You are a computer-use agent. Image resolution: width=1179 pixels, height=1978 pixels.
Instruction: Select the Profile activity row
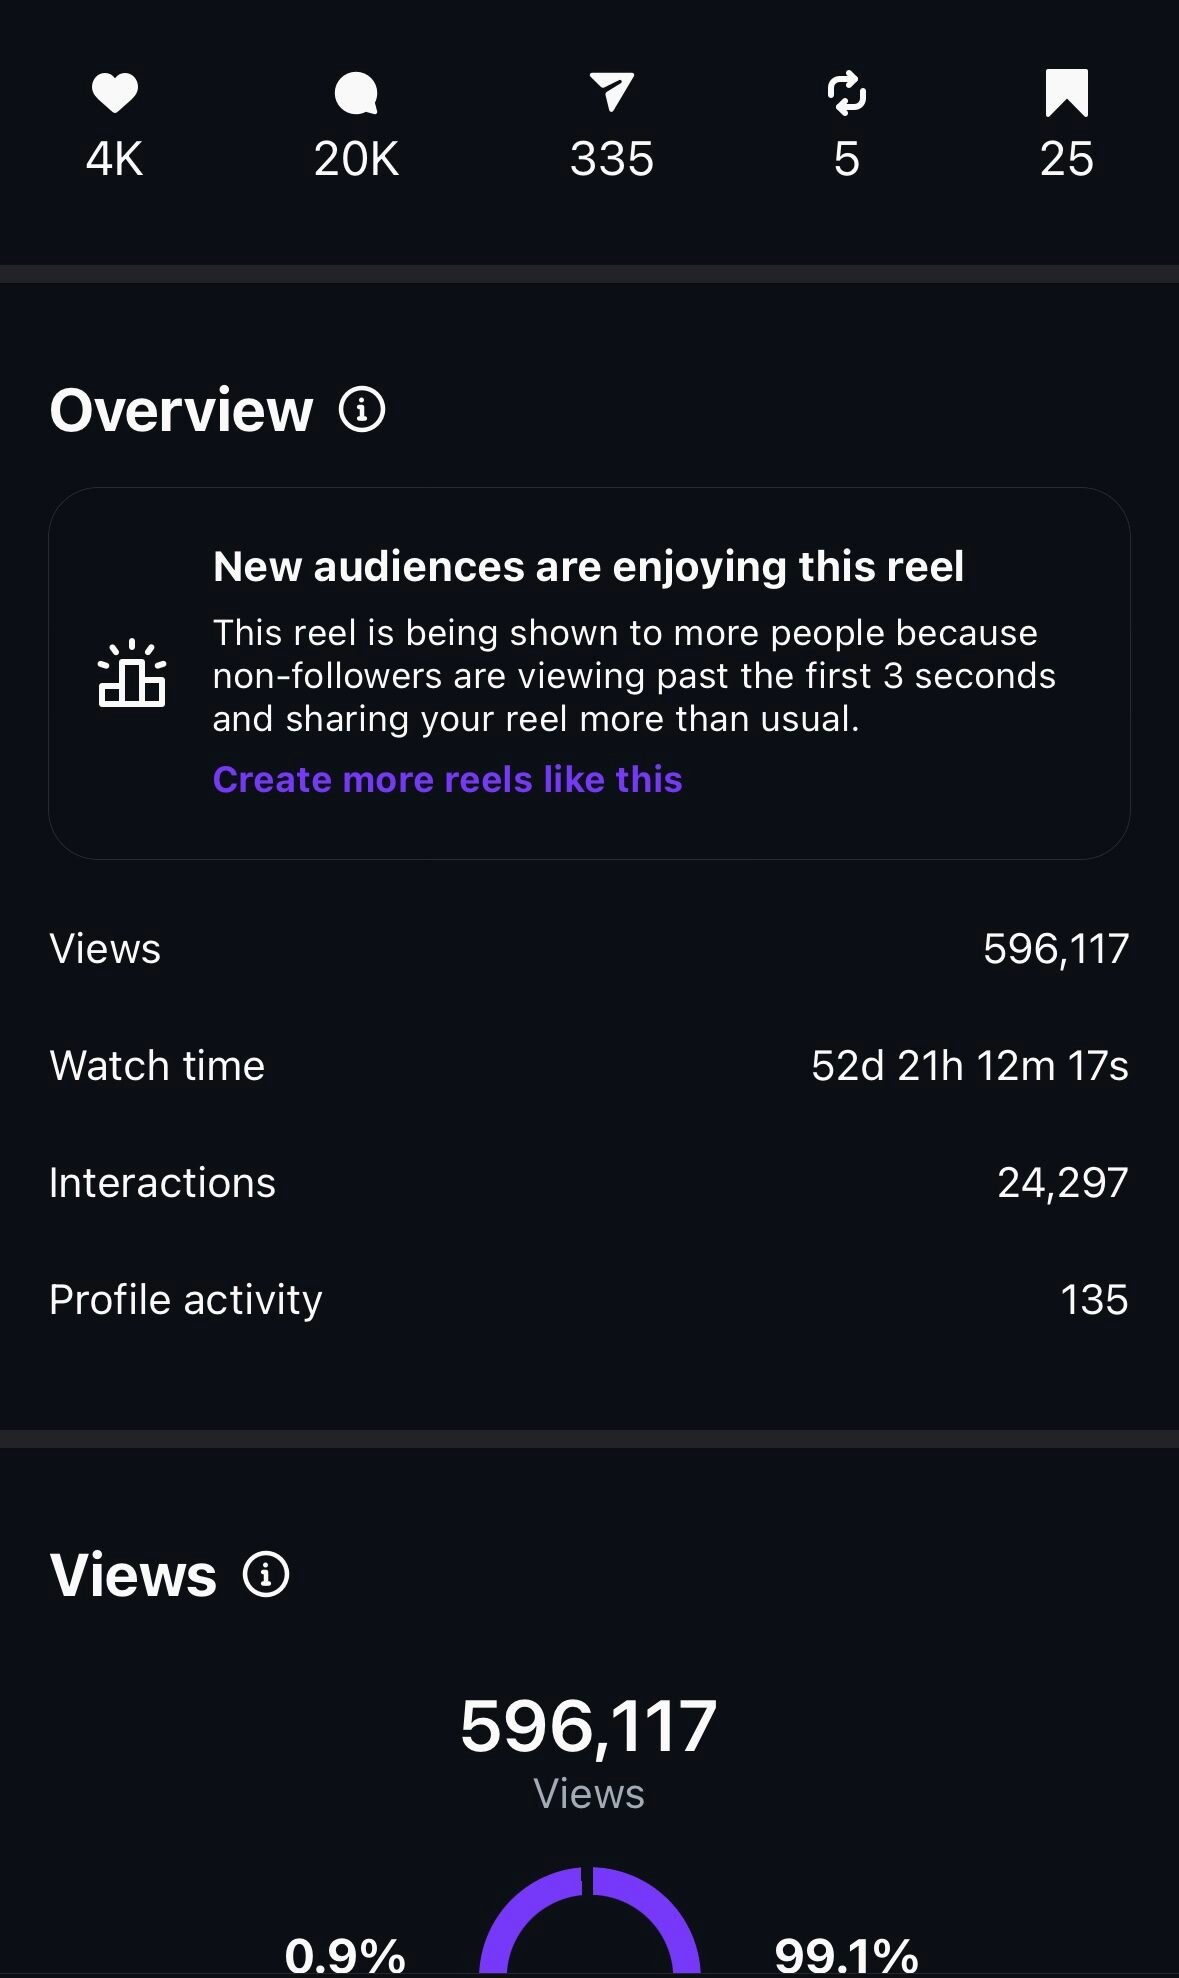589,1299
